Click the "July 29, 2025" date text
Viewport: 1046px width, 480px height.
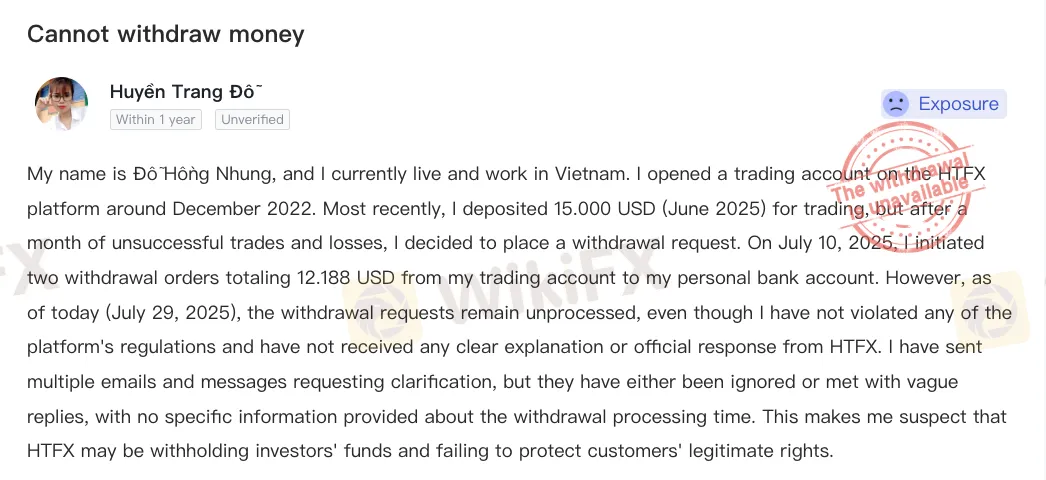(172, 313)
